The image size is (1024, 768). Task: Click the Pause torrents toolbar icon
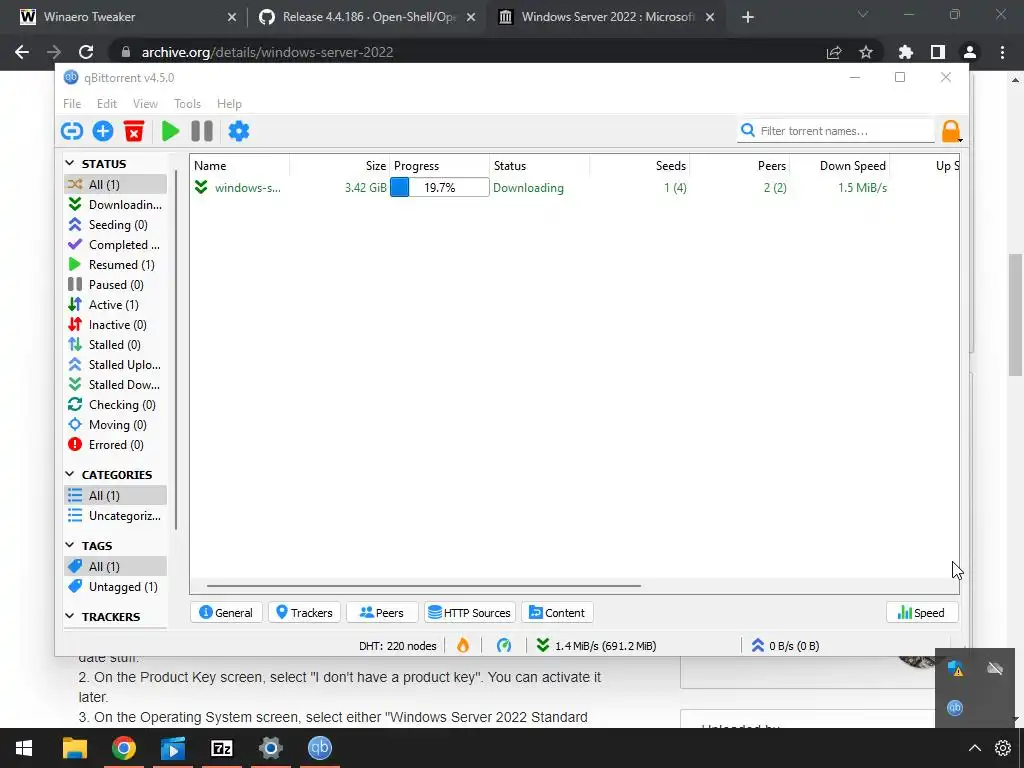[202, 131]
